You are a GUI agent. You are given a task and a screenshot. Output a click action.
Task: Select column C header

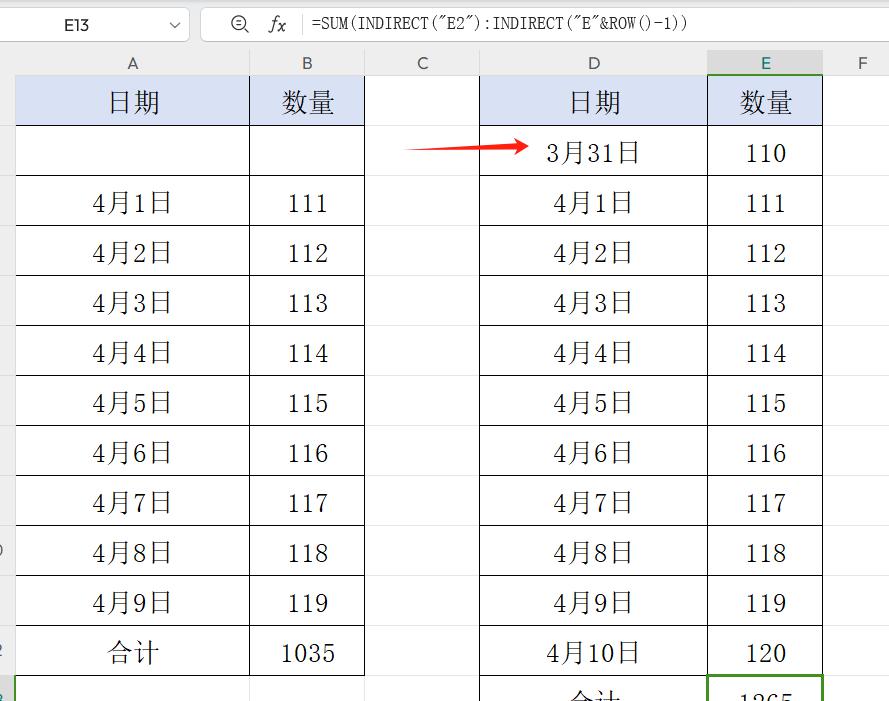click(422, 63)
